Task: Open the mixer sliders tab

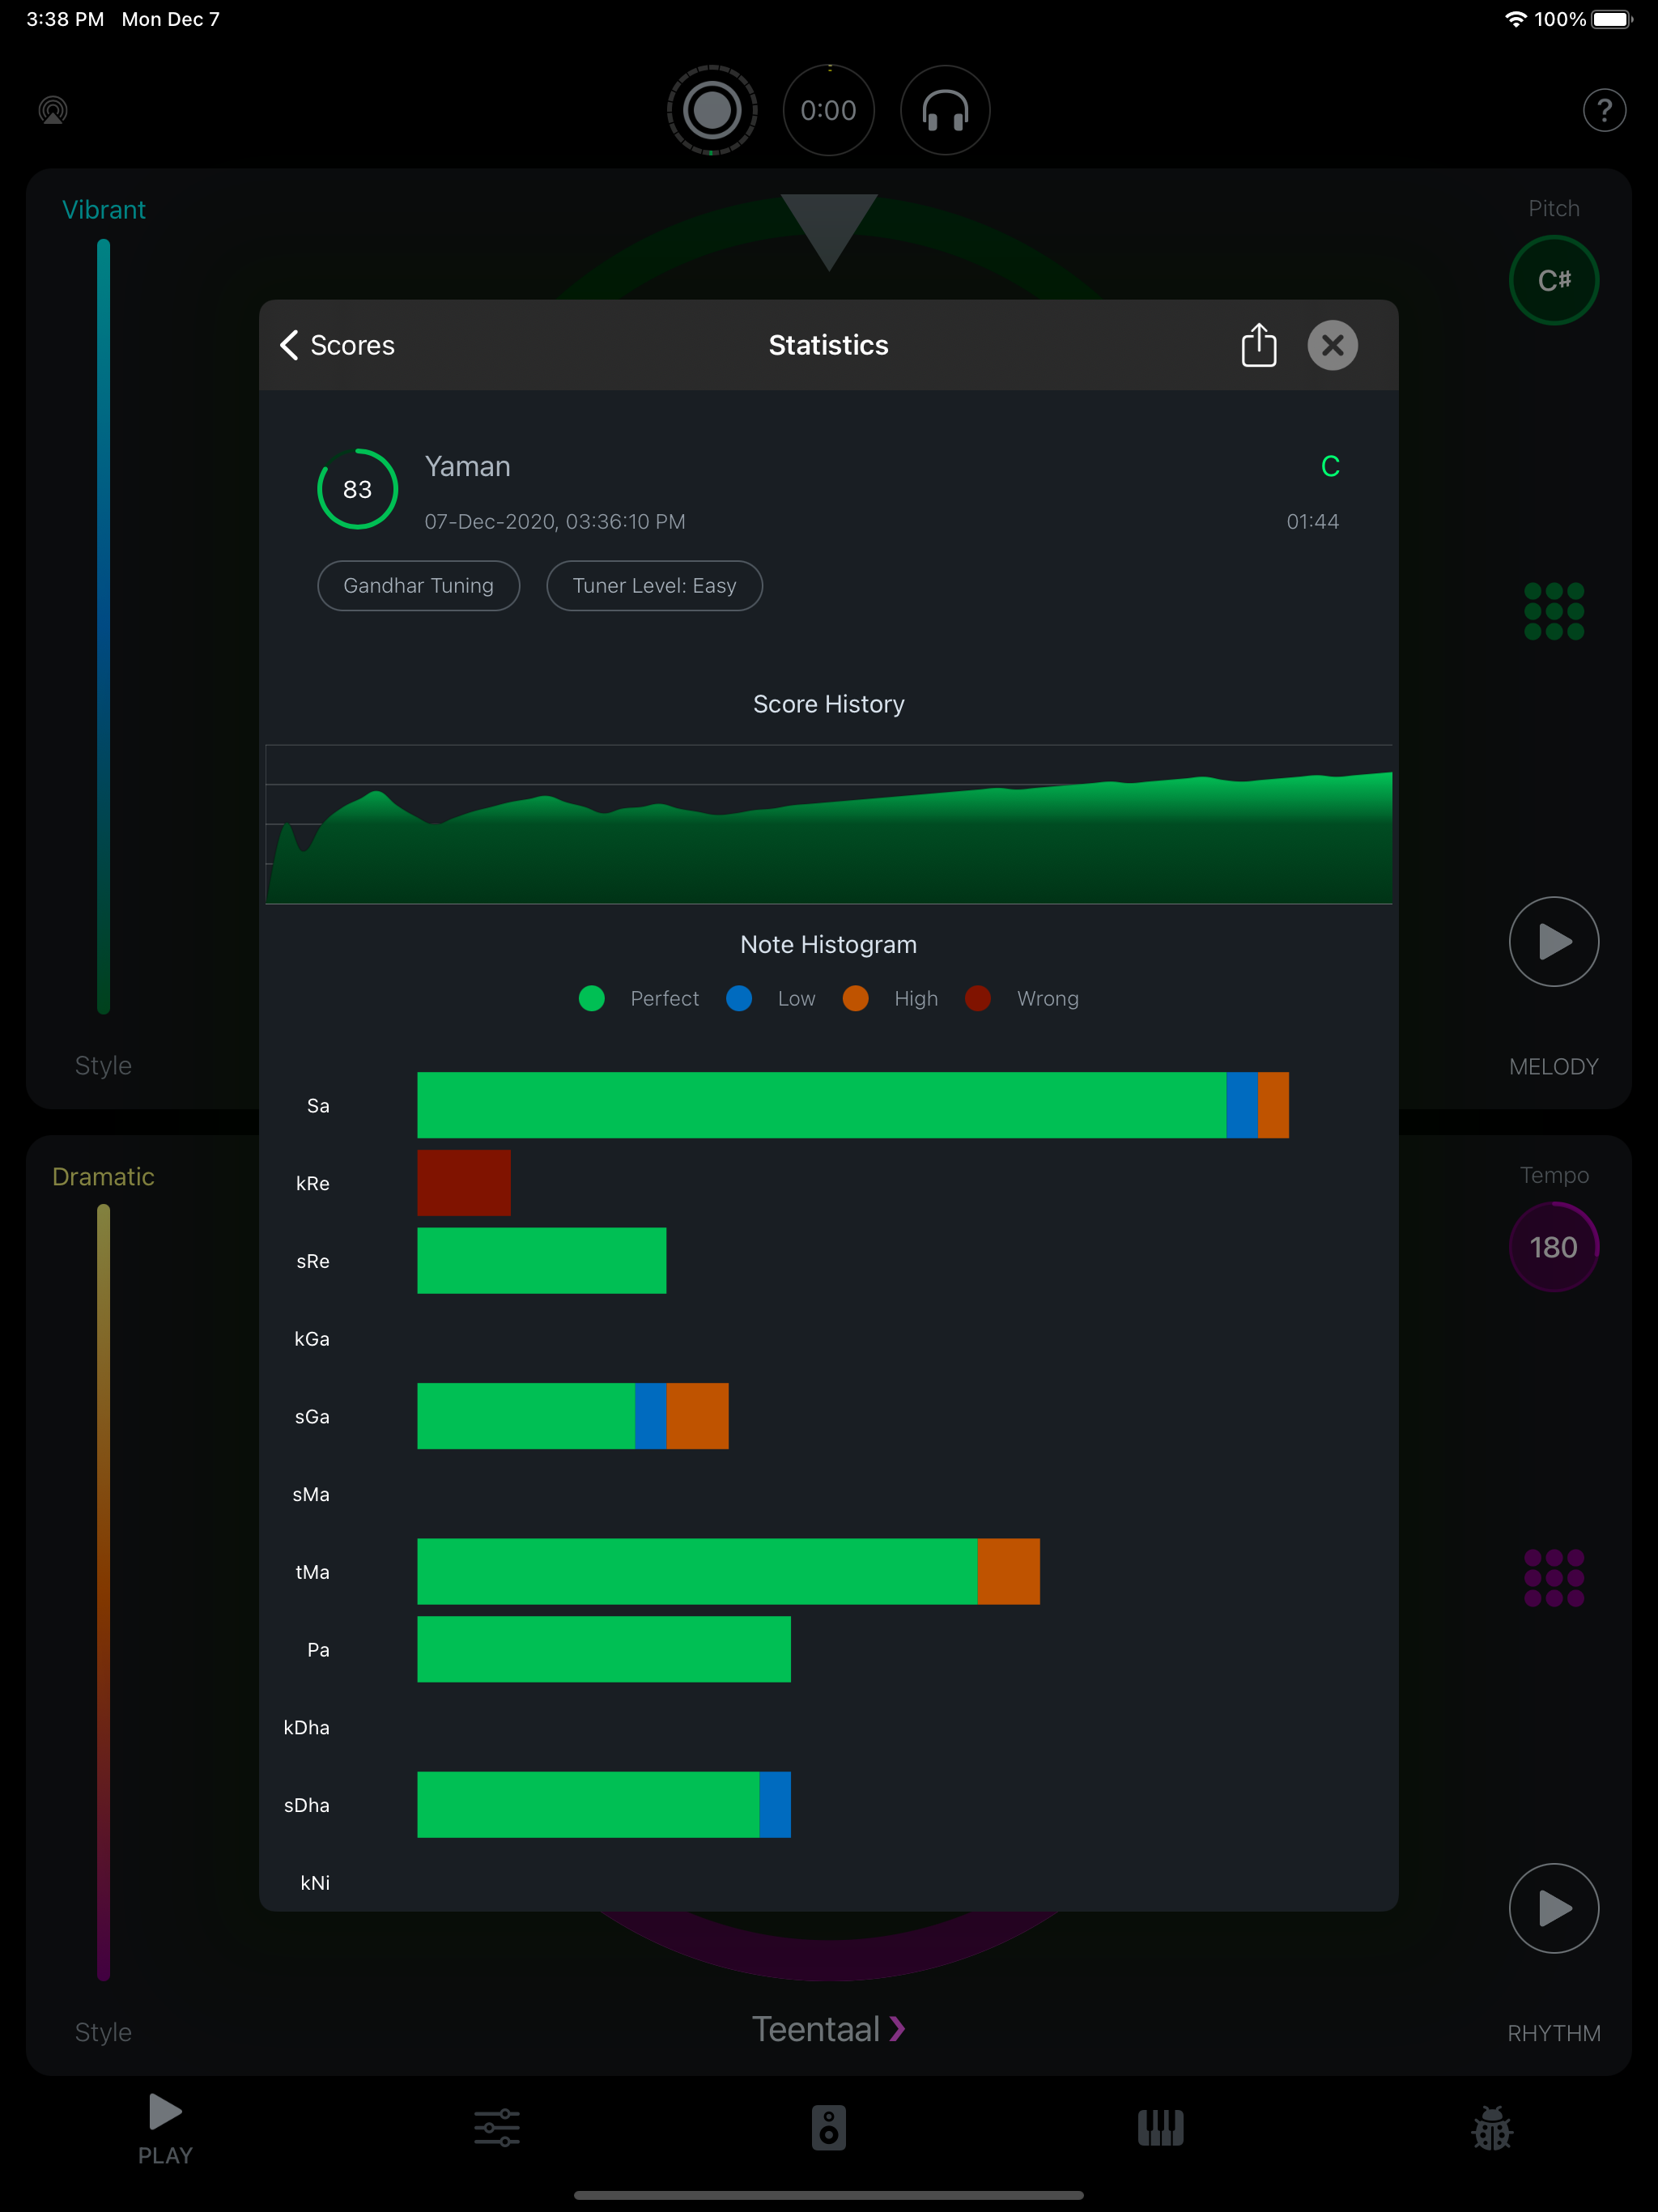Action: click(x=497, y=2128)
